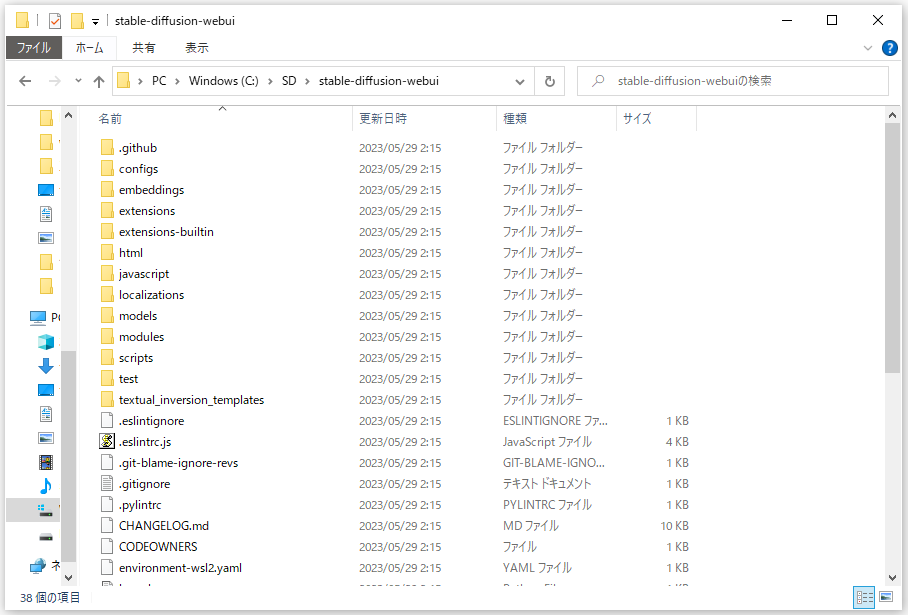Select the scripts folder icon
908x615 pixels.
coord(107,358)
